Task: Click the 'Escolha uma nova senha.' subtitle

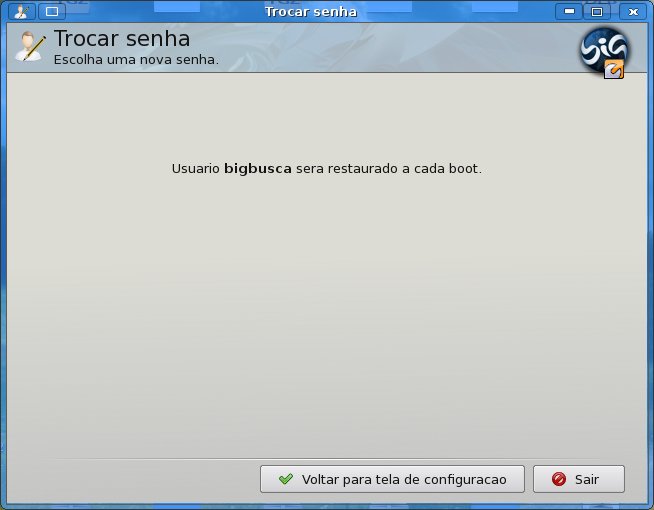Action: coord(136,60)
